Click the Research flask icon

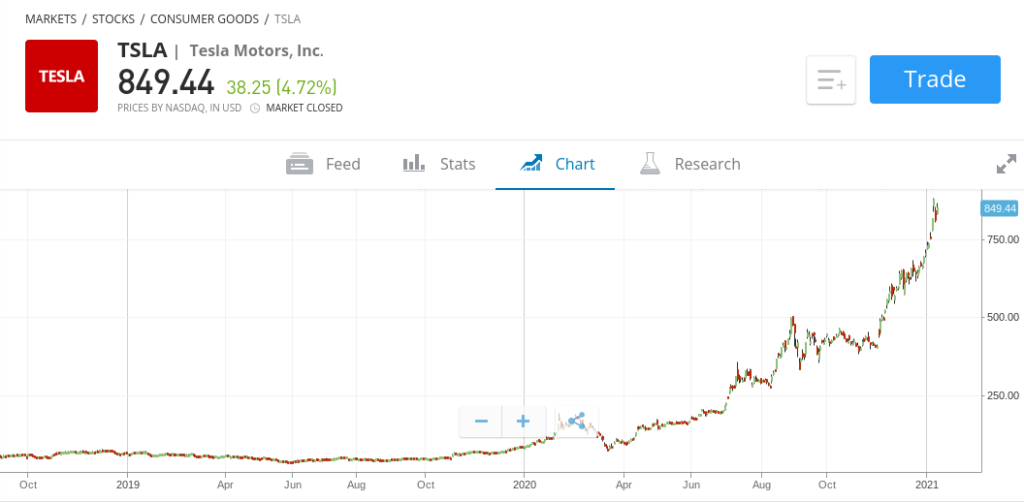click(x=651, y=163)
